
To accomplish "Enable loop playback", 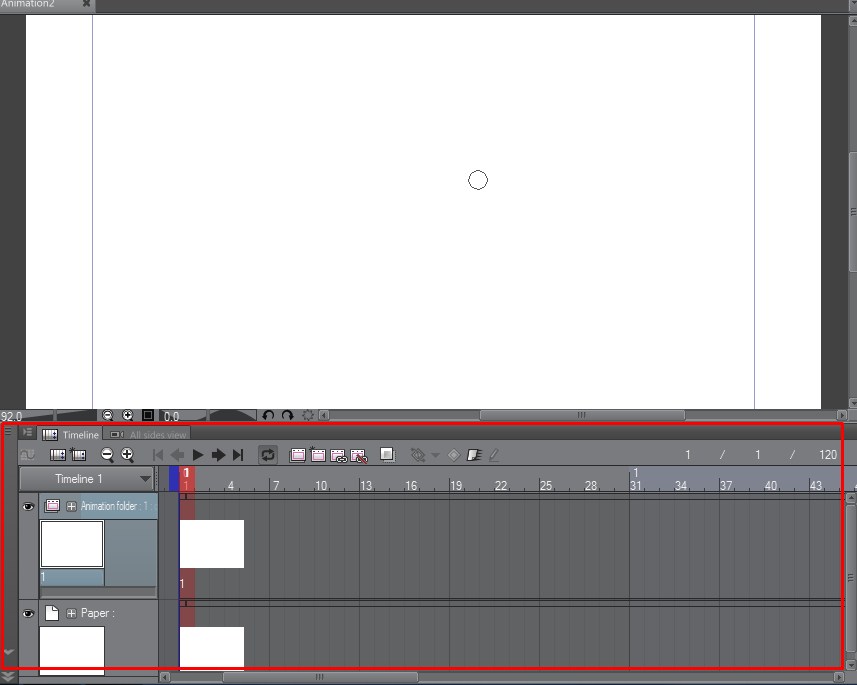I will [267, 455].
